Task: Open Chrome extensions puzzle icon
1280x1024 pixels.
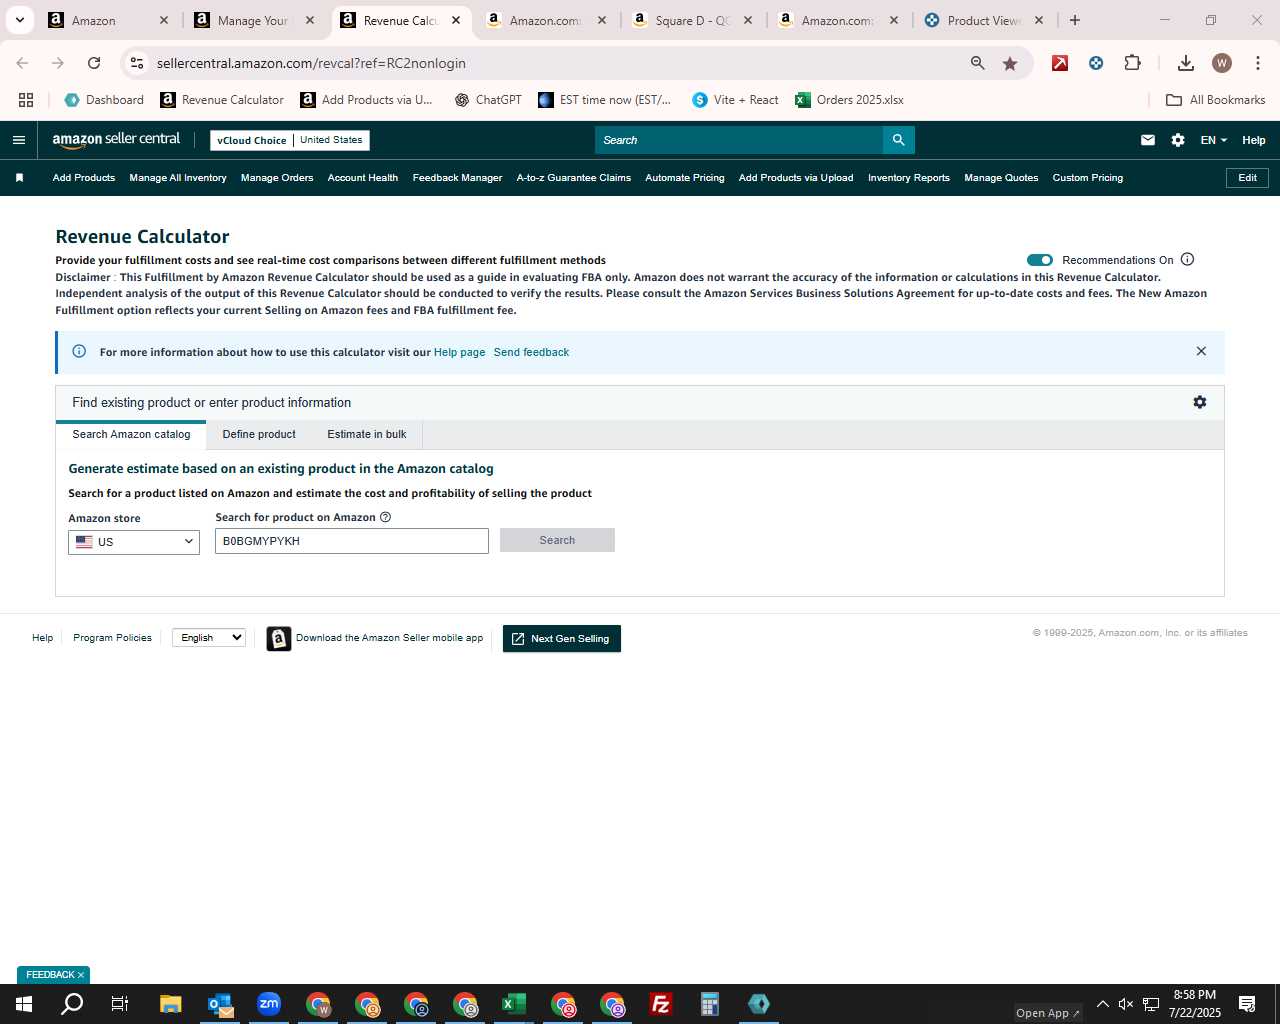Action: (x=1132, y=63)
